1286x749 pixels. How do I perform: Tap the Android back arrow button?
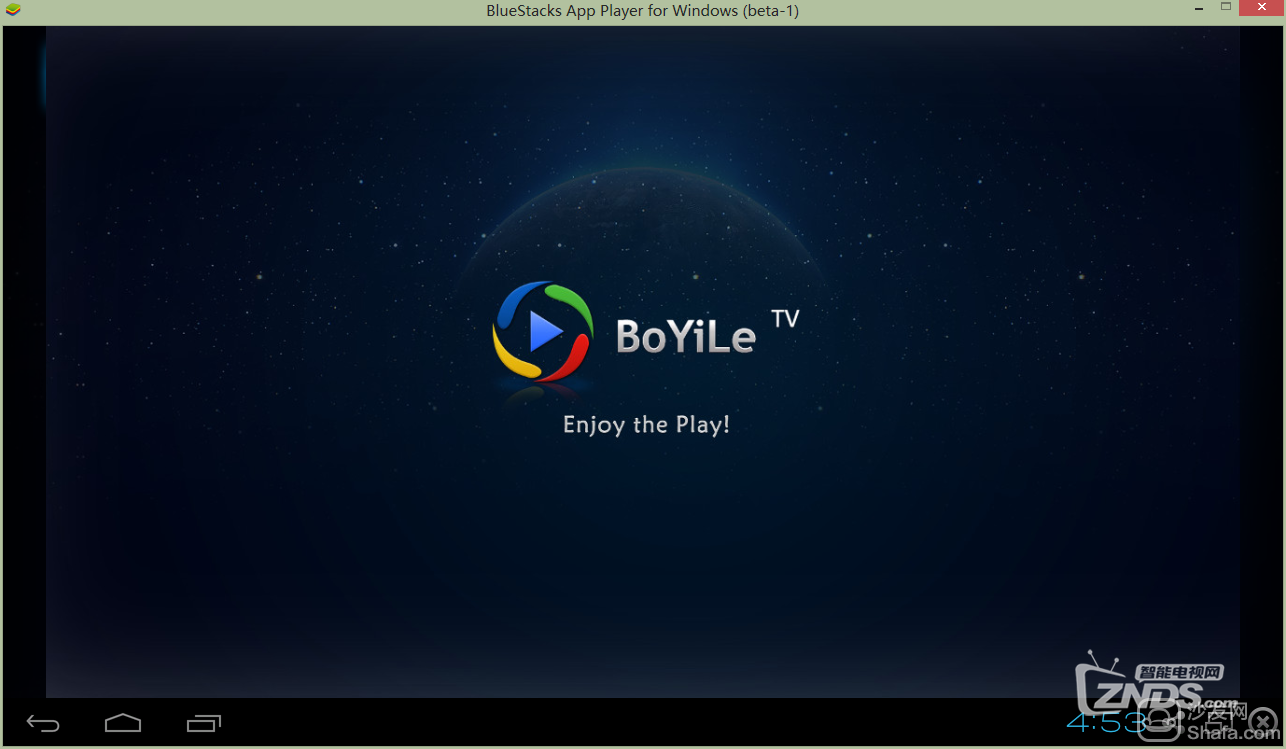[x=43, y=723]
